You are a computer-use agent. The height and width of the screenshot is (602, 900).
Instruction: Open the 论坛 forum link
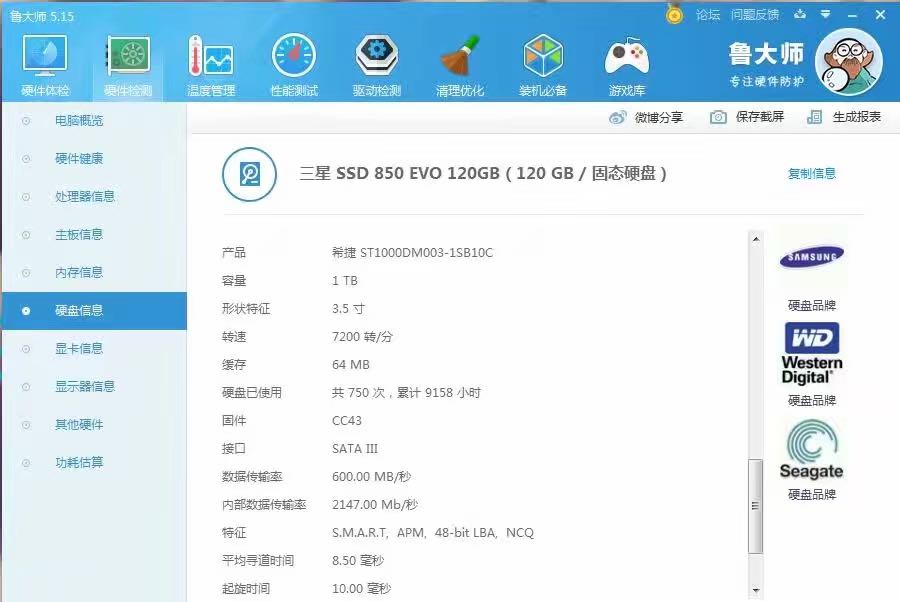[x=708, y=15]
